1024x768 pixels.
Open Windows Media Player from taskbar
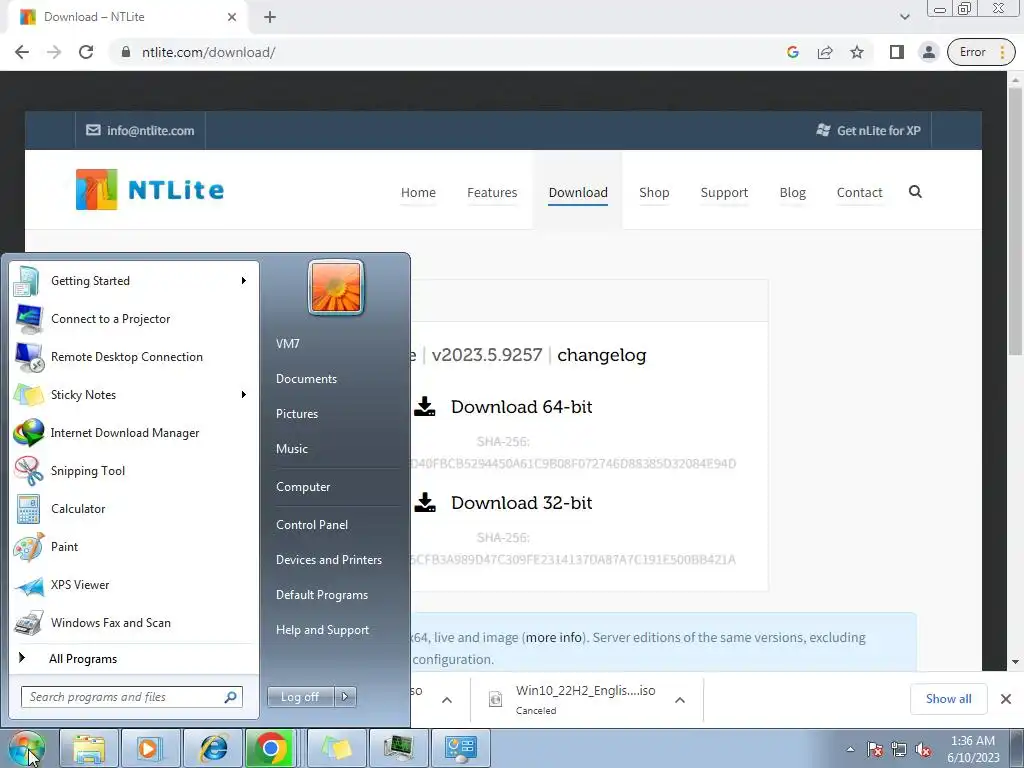pos(150,748)
